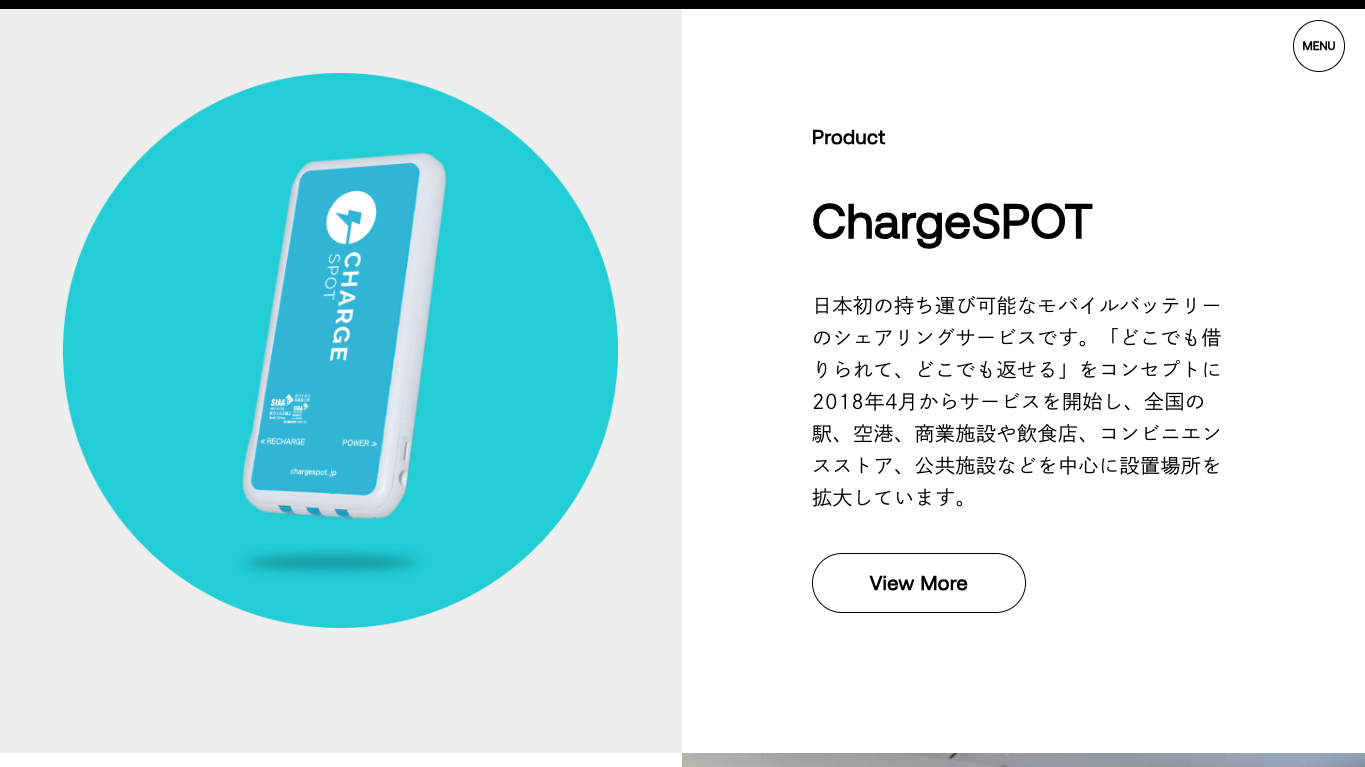Click the View More button

(x=918, y=583)
